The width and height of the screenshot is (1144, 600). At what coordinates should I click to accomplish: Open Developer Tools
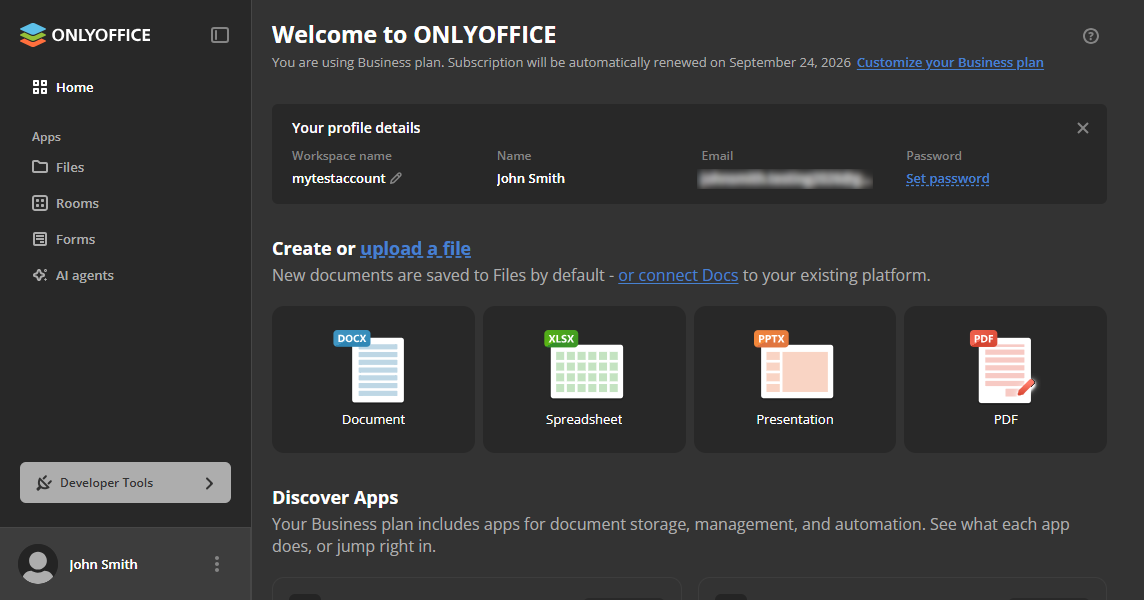click(x=125, y=482)
